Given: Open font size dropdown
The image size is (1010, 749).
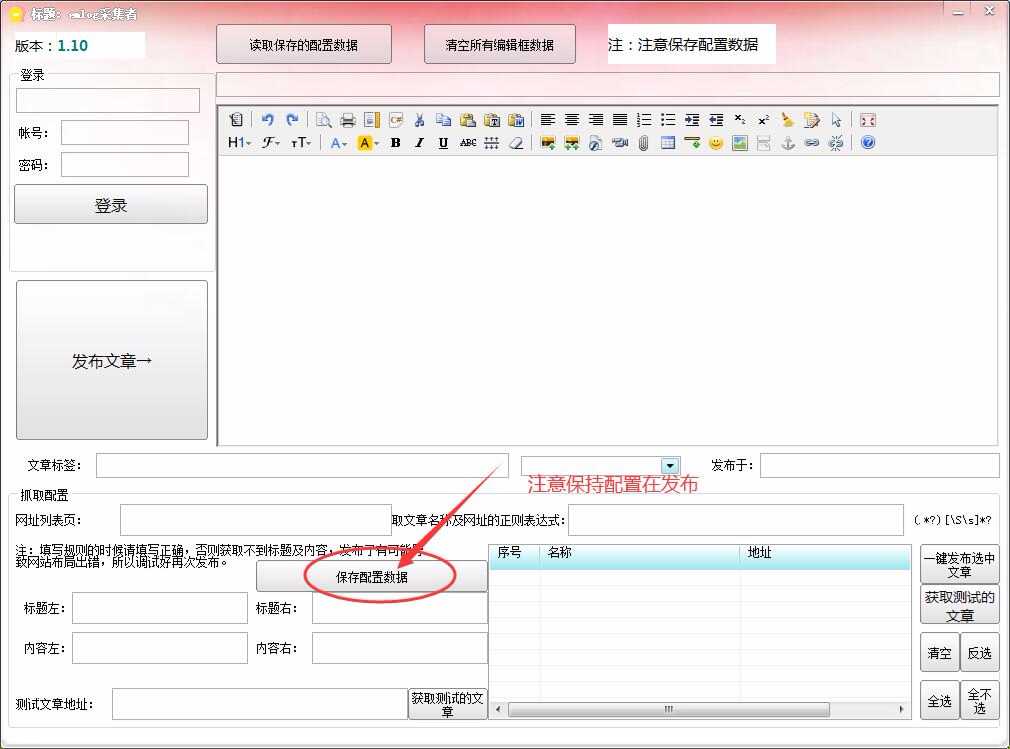Looking at the screenshot, I should [301, 142].
